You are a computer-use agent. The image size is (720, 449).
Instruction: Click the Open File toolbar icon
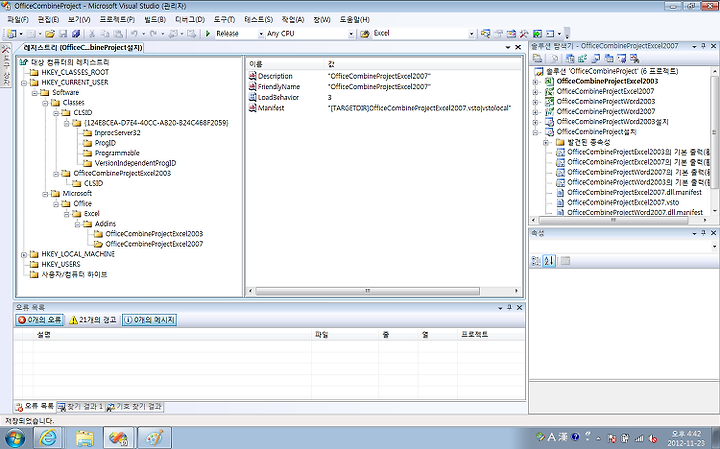(50, 34)
